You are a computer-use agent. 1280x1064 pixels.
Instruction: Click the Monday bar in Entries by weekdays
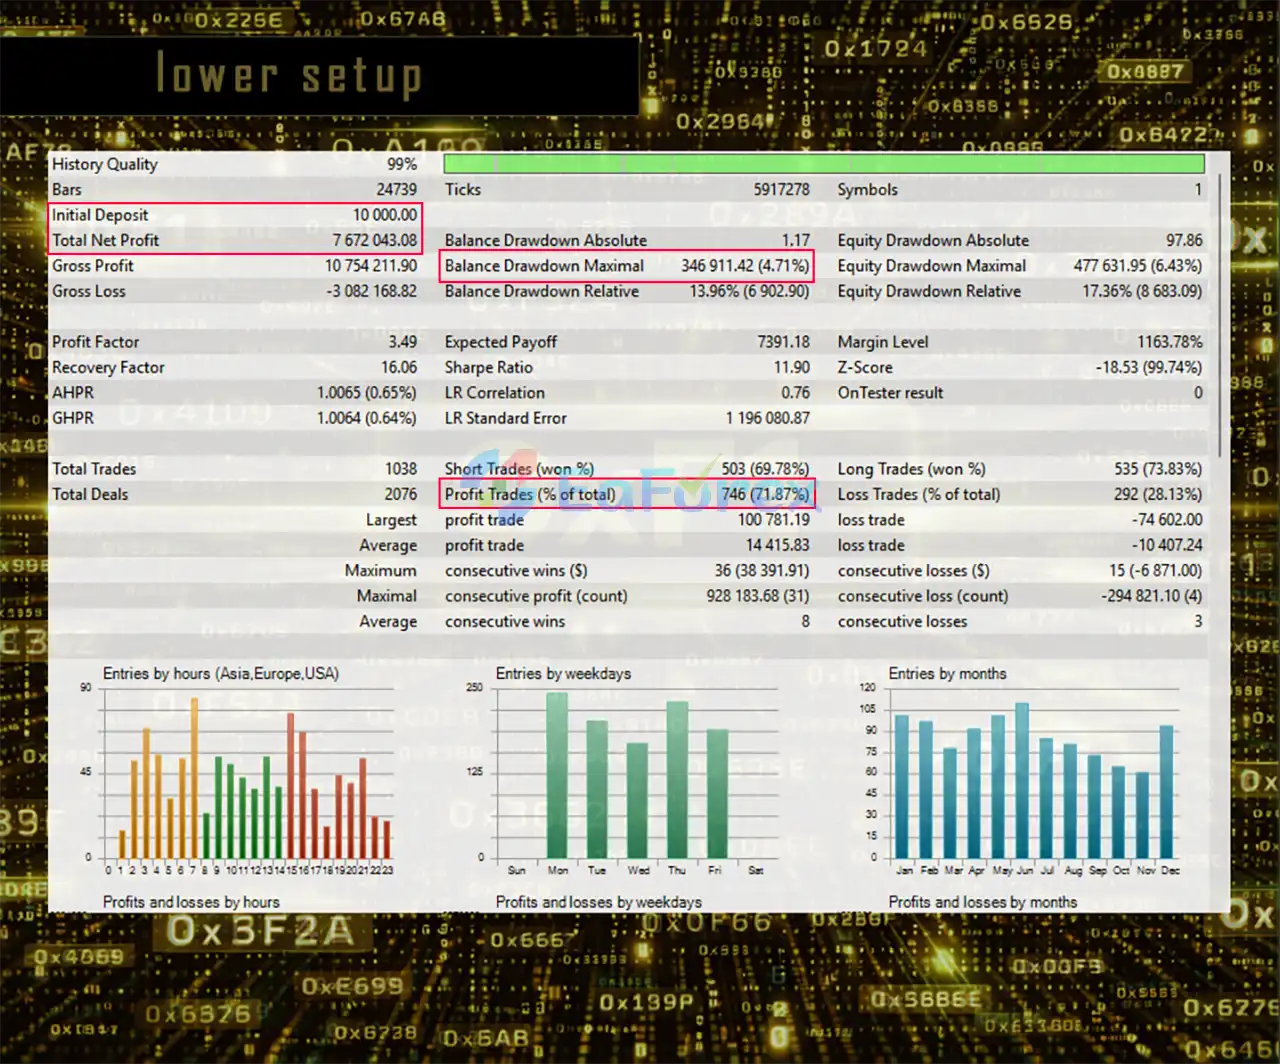click(557, 775)
